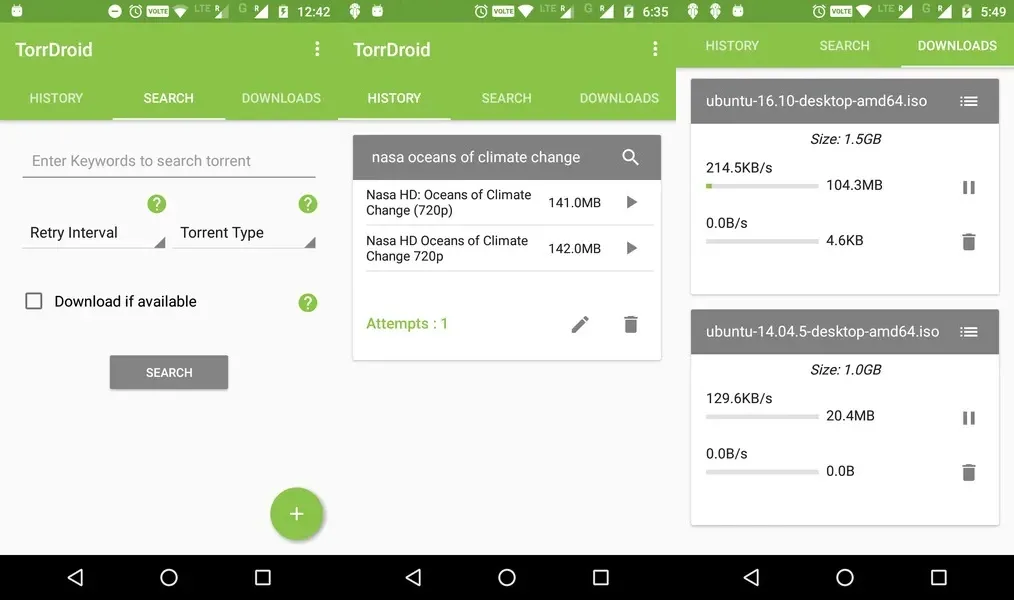1014x600 pixels.
Task: Click ubuntu-14.04.5 download progress bar at 20.4MB
Action: pos(762,417)
